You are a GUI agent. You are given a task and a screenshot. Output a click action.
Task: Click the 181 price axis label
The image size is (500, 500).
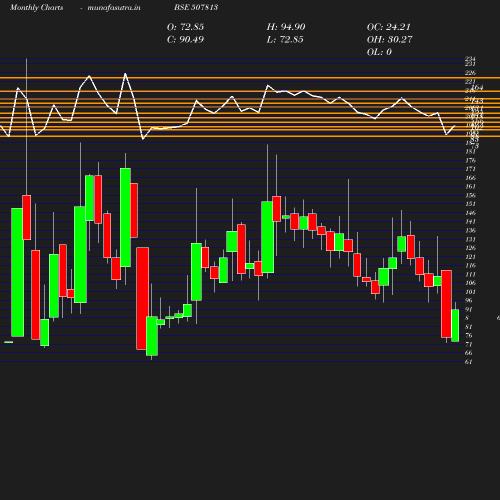pyautogui.click(x=470, y=152)
